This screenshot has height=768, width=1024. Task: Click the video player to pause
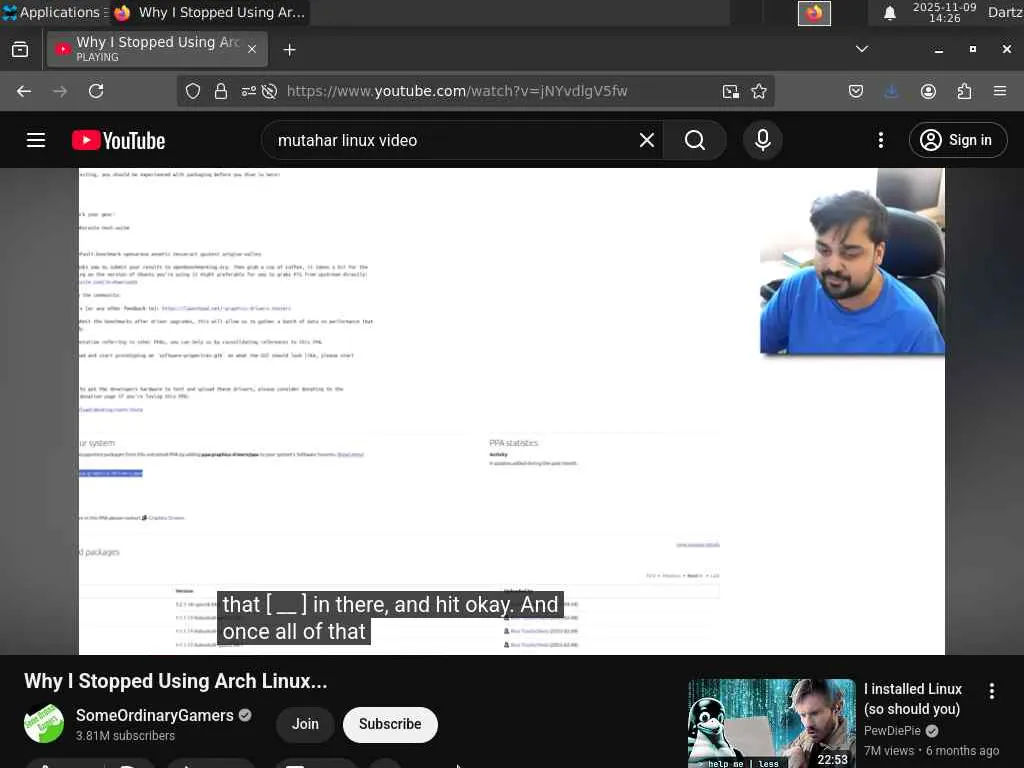(x=511, y=411)
